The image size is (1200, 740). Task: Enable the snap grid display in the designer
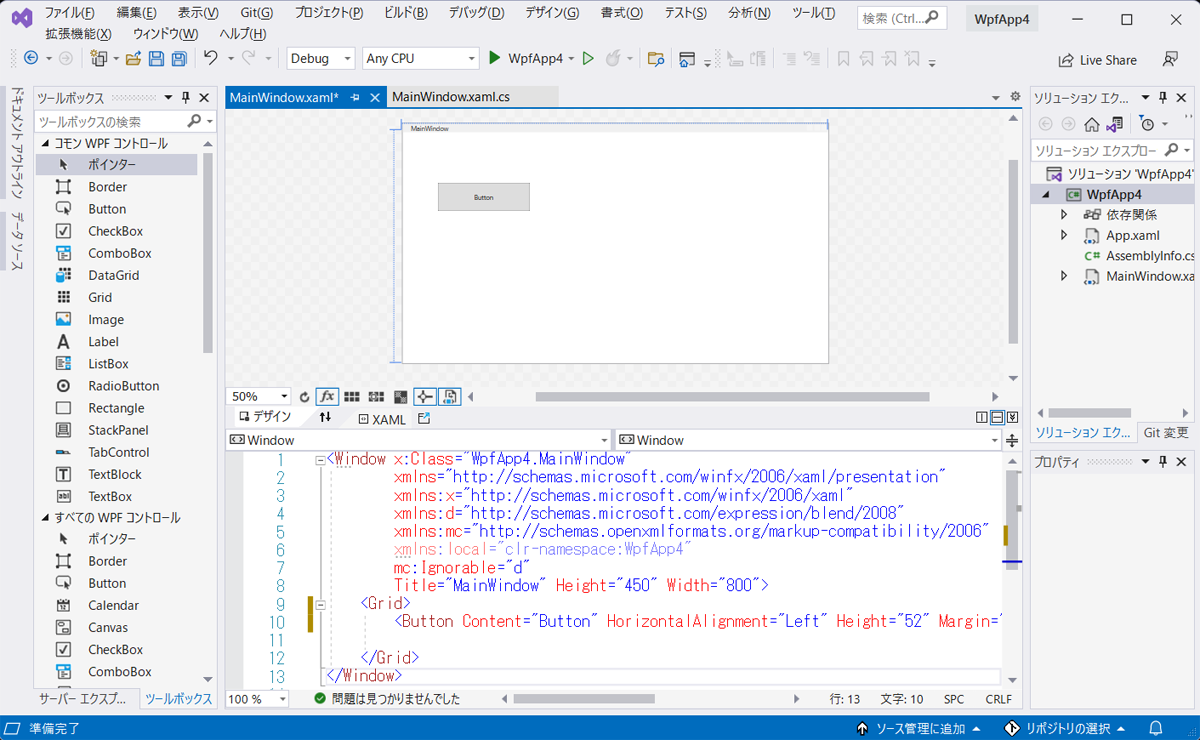click(x=351, y=396)
